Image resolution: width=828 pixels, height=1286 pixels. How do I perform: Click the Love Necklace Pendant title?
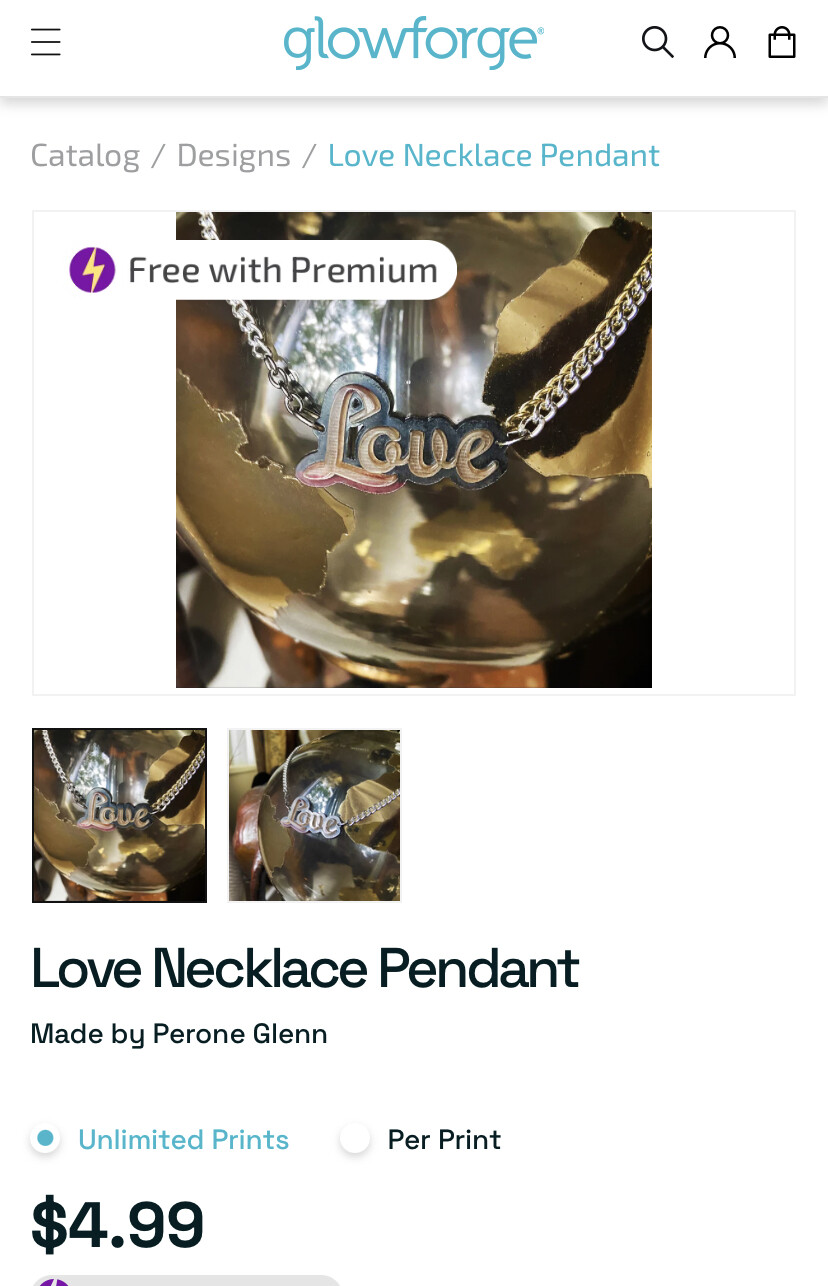(305, 968)
